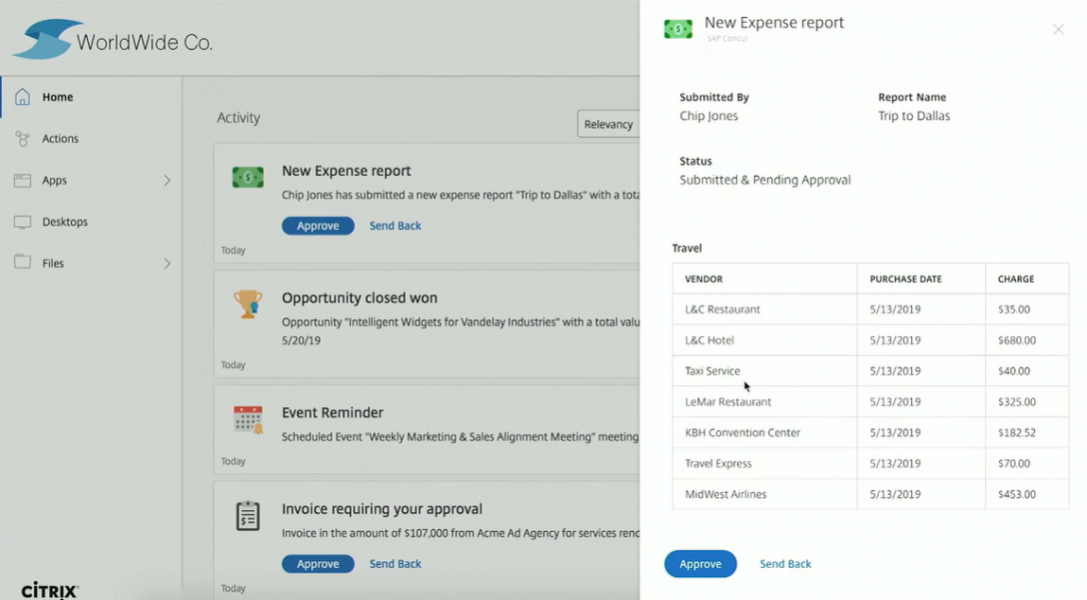Approve the Trip to Dallas expense report
The height and width of the screenshot is (600, 1087).
tap(700, 564)
